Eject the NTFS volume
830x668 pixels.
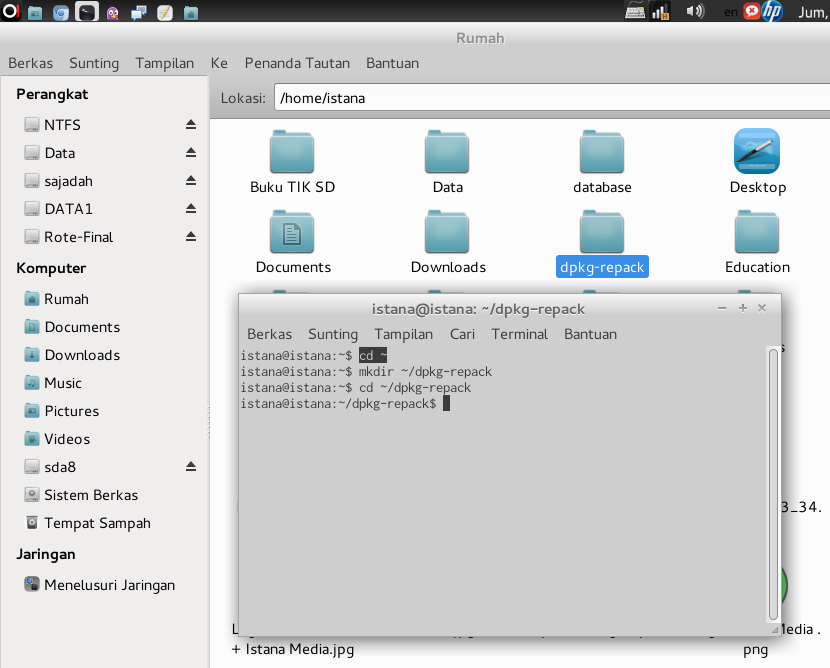tap(191, 124)
